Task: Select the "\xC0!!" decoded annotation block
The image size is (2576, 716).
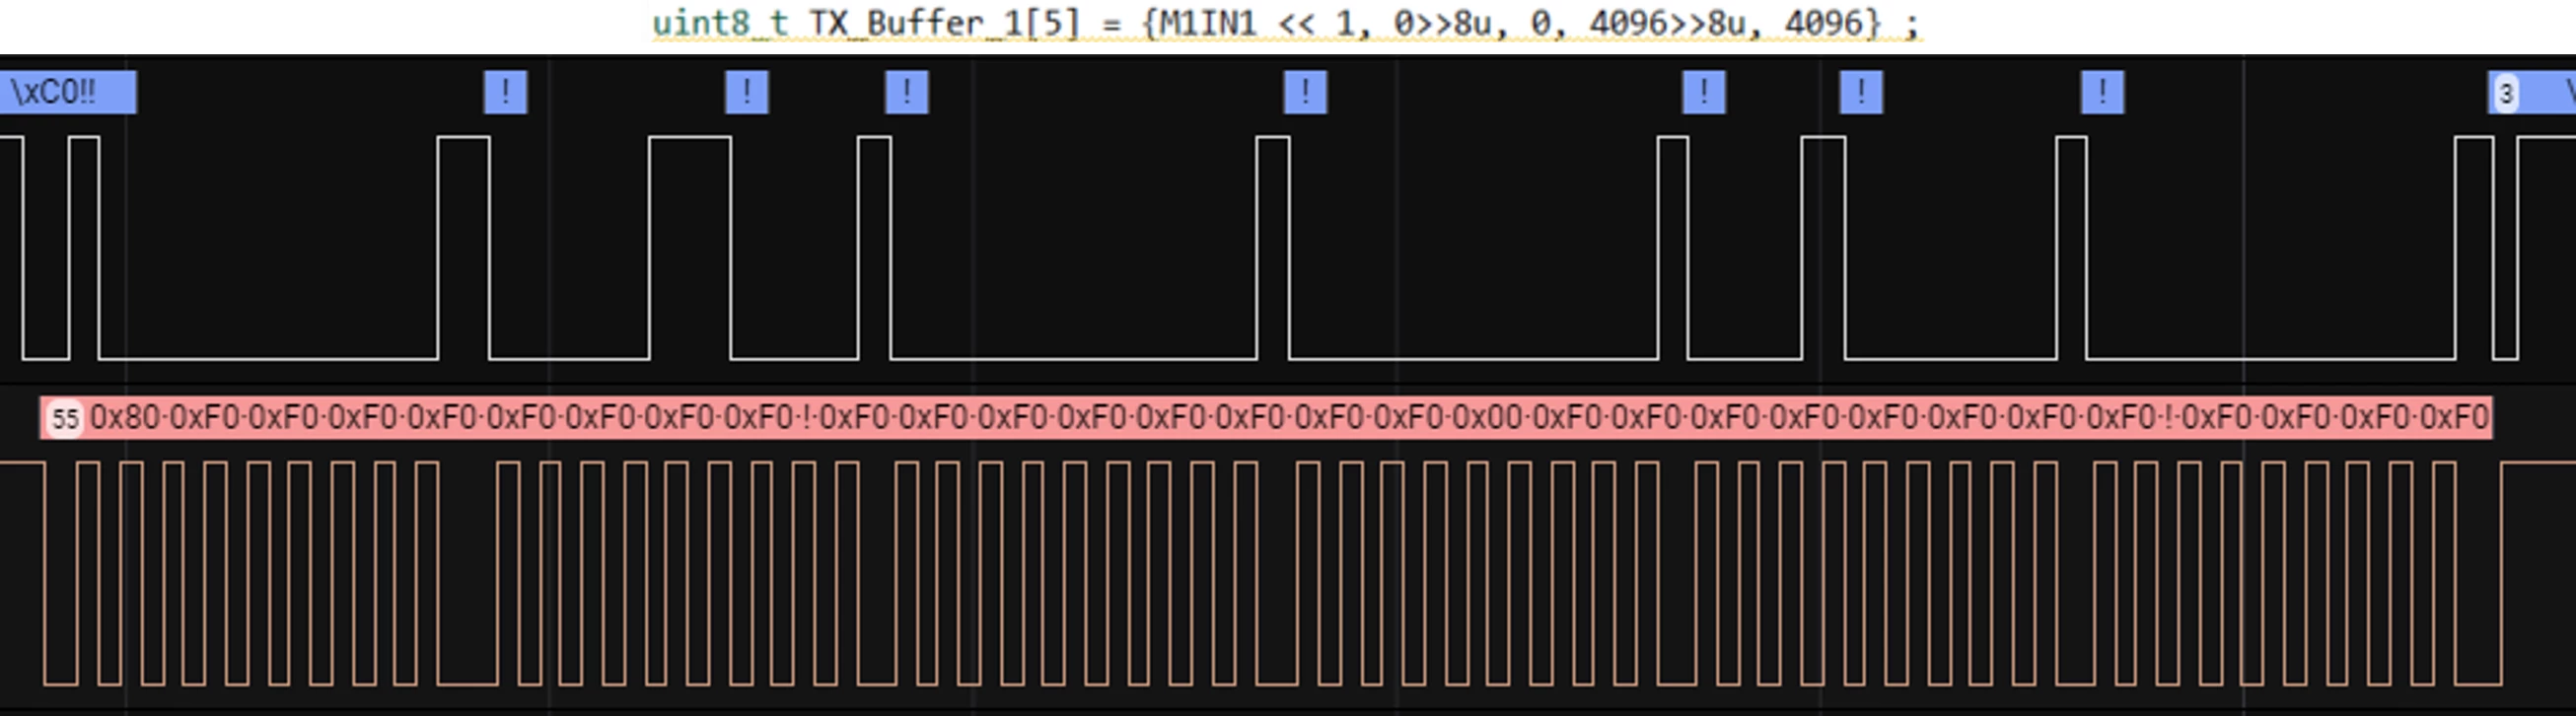Action: 68,92
